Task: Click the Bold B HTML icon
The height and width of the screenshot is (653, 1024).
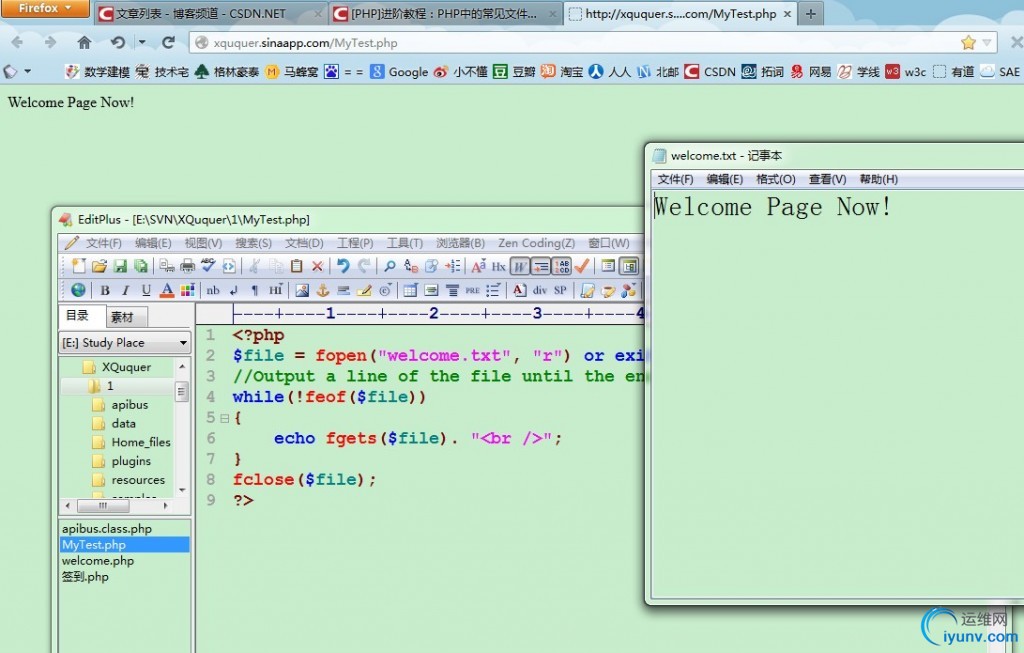Action: point(104,291)
